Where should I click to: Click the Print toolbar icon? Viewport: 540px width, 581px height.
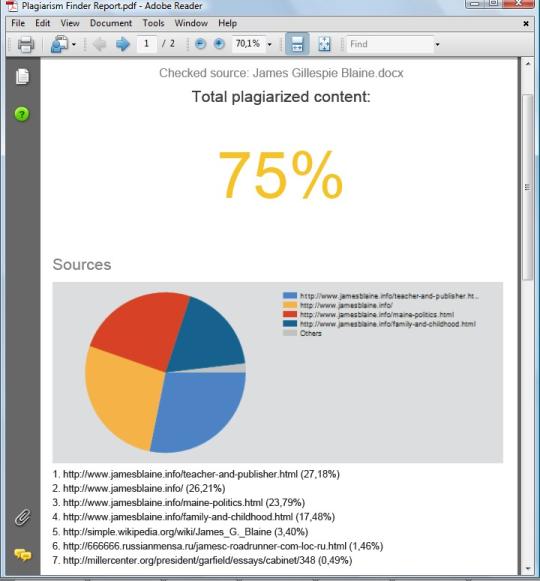26,44
